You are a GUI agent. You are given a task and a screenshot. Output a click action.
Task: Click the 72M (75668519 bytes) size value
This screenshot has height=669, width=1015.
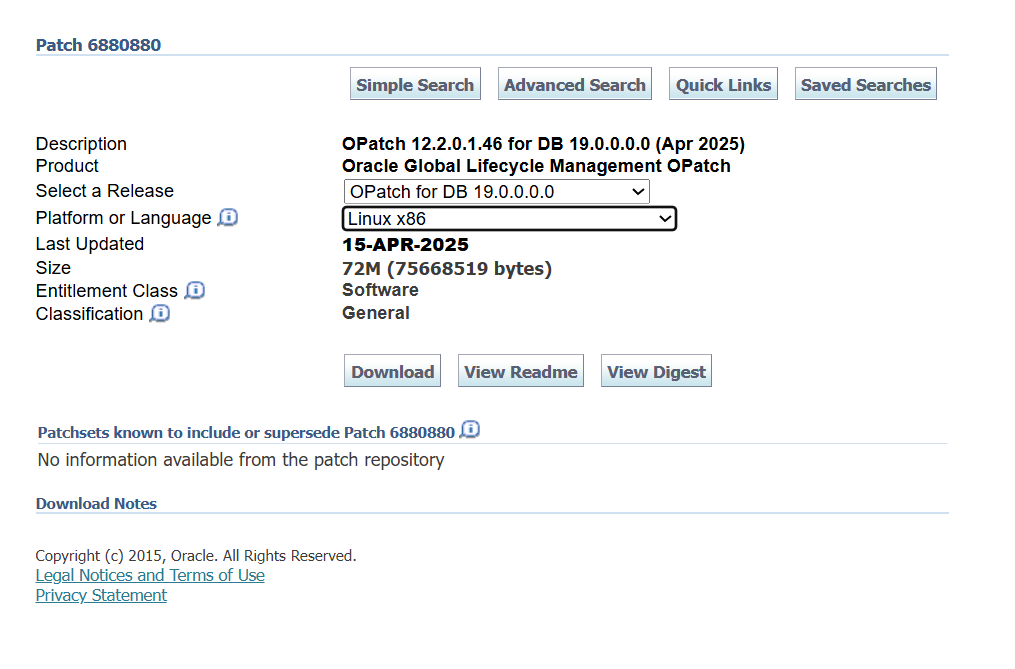click(447, 268)
